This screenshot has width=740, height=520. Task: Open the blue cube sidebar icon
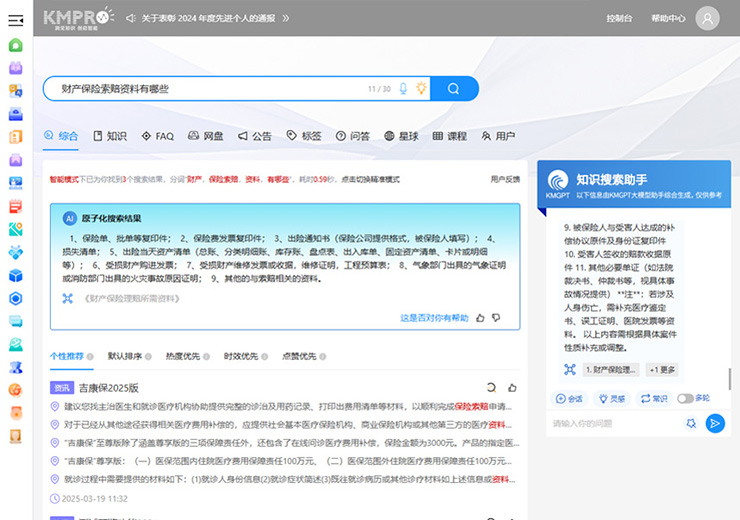click(16, 275)
